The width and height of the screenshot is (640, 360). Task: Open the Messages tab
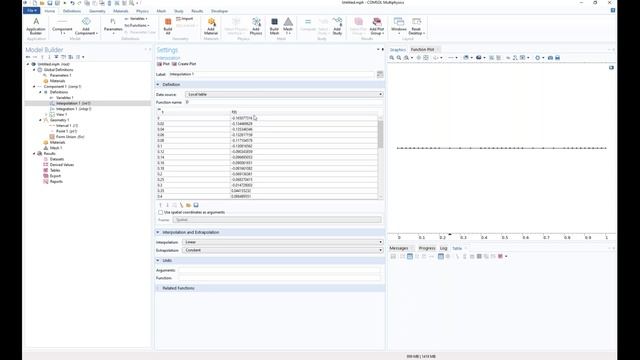[399, 248]
